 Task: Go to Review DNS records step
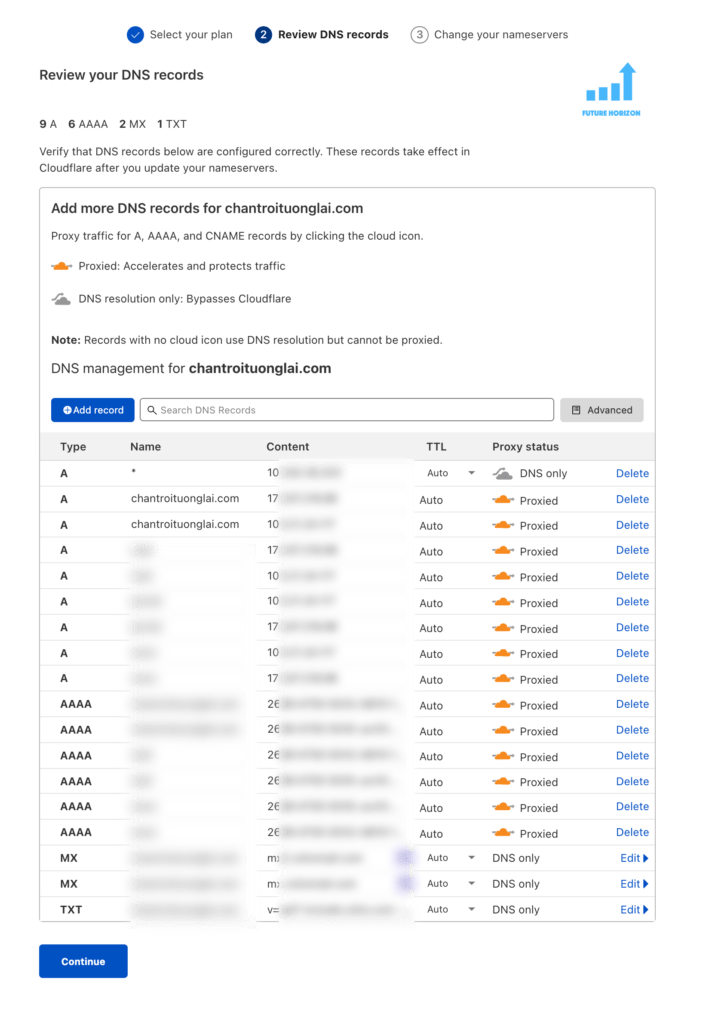point(322,35)
